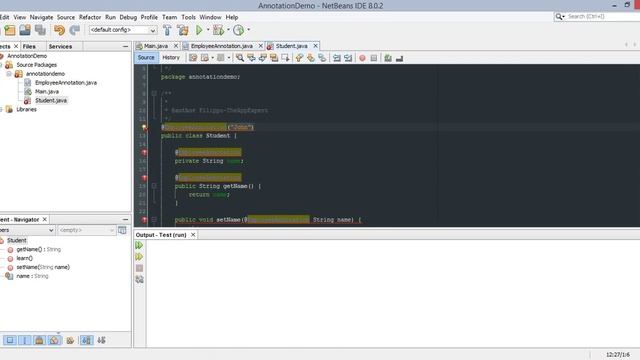Click the Start Macro Recording red button
Image resolution: width=640 pixels, height=360 pixels.
362,58
